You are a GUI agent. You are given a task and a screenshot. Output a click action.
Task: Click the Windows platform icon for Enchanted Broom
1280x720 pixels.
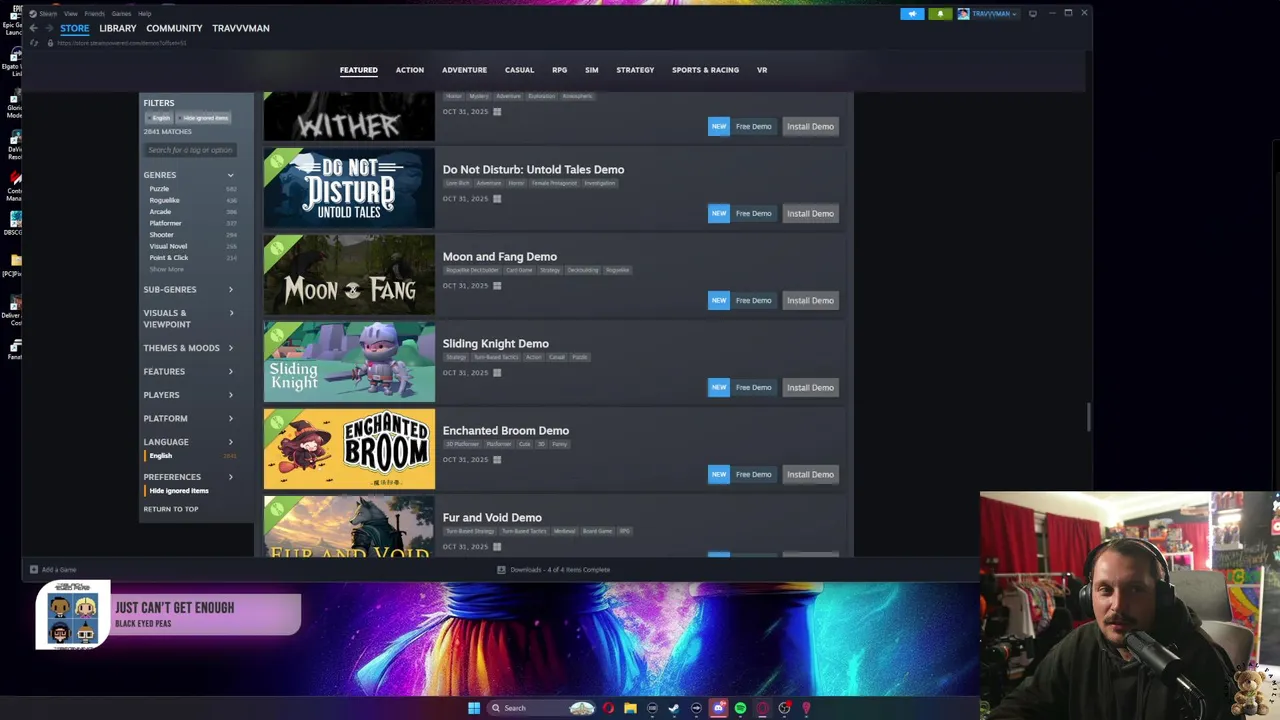pyautogui.click(x=497, y=460)
